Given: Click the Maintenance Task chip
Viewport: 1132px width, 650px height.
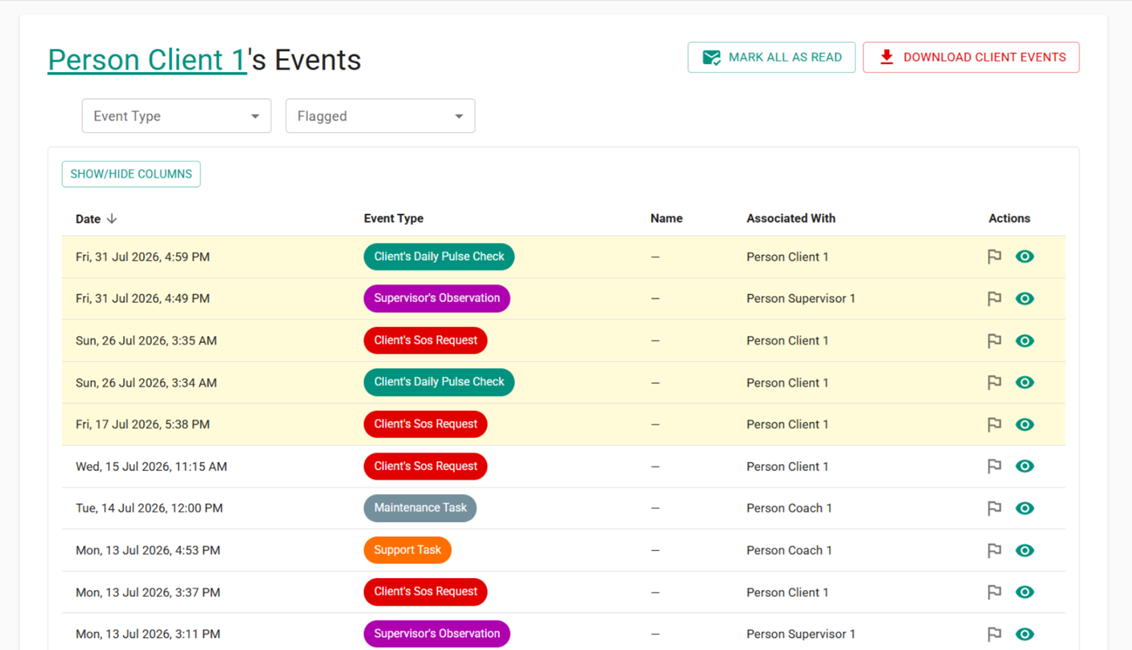Looking at the screenshot, I should (x=420, y=508).
